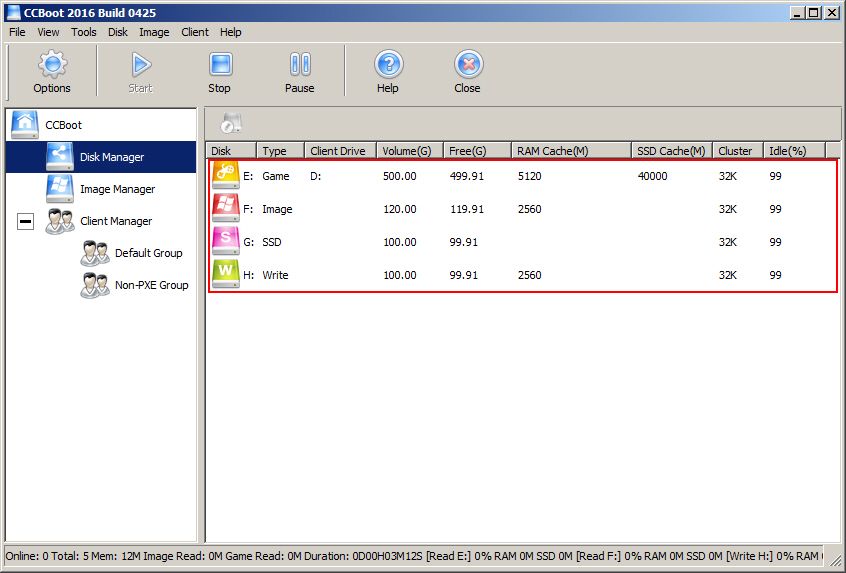
Task: Select the CCBoot home icon in the tree
Action: (x=25, y=125)
